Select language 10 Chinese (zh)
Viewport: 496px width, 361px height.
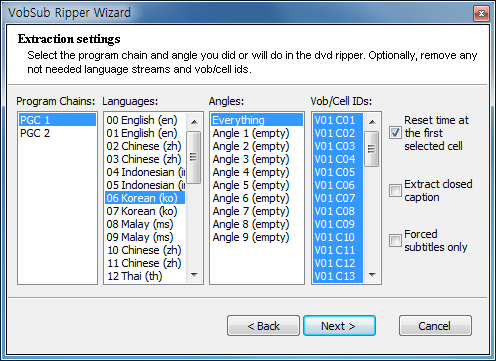click(x=145, y=250)
